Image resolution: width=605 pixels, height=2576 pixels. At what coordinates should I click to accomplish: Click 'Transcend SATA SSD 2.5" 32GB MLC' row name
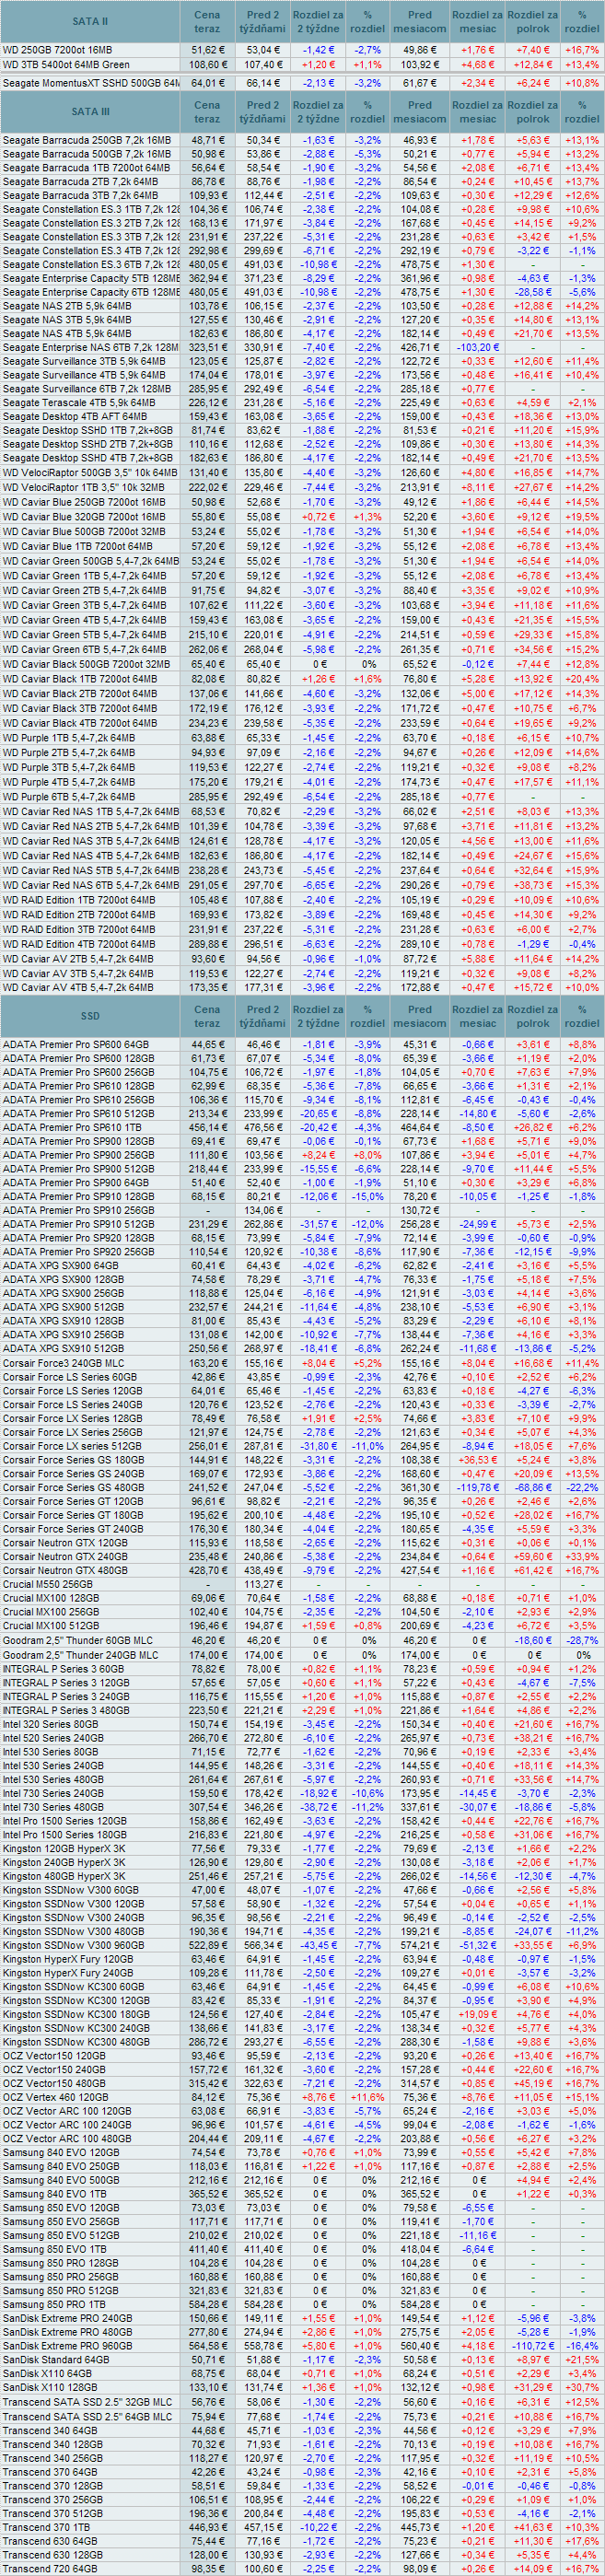point(87,2401)
